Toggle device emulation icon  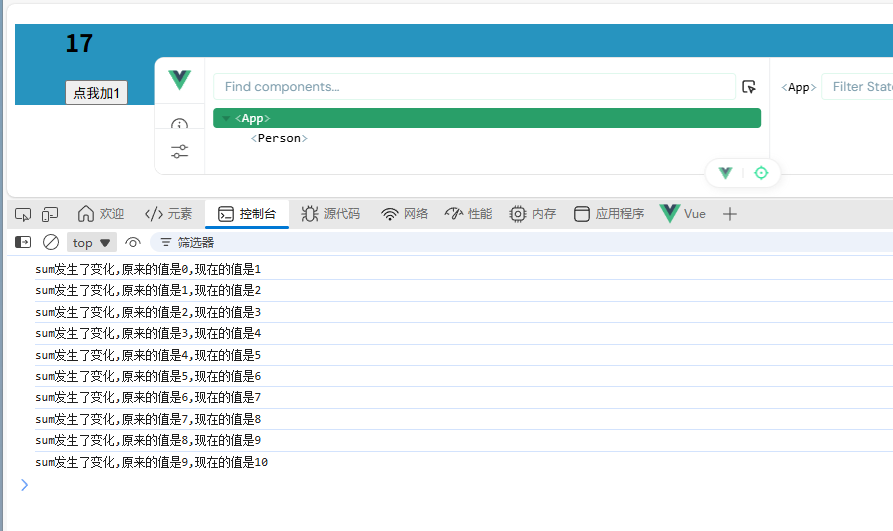click(x=50, y=214)
